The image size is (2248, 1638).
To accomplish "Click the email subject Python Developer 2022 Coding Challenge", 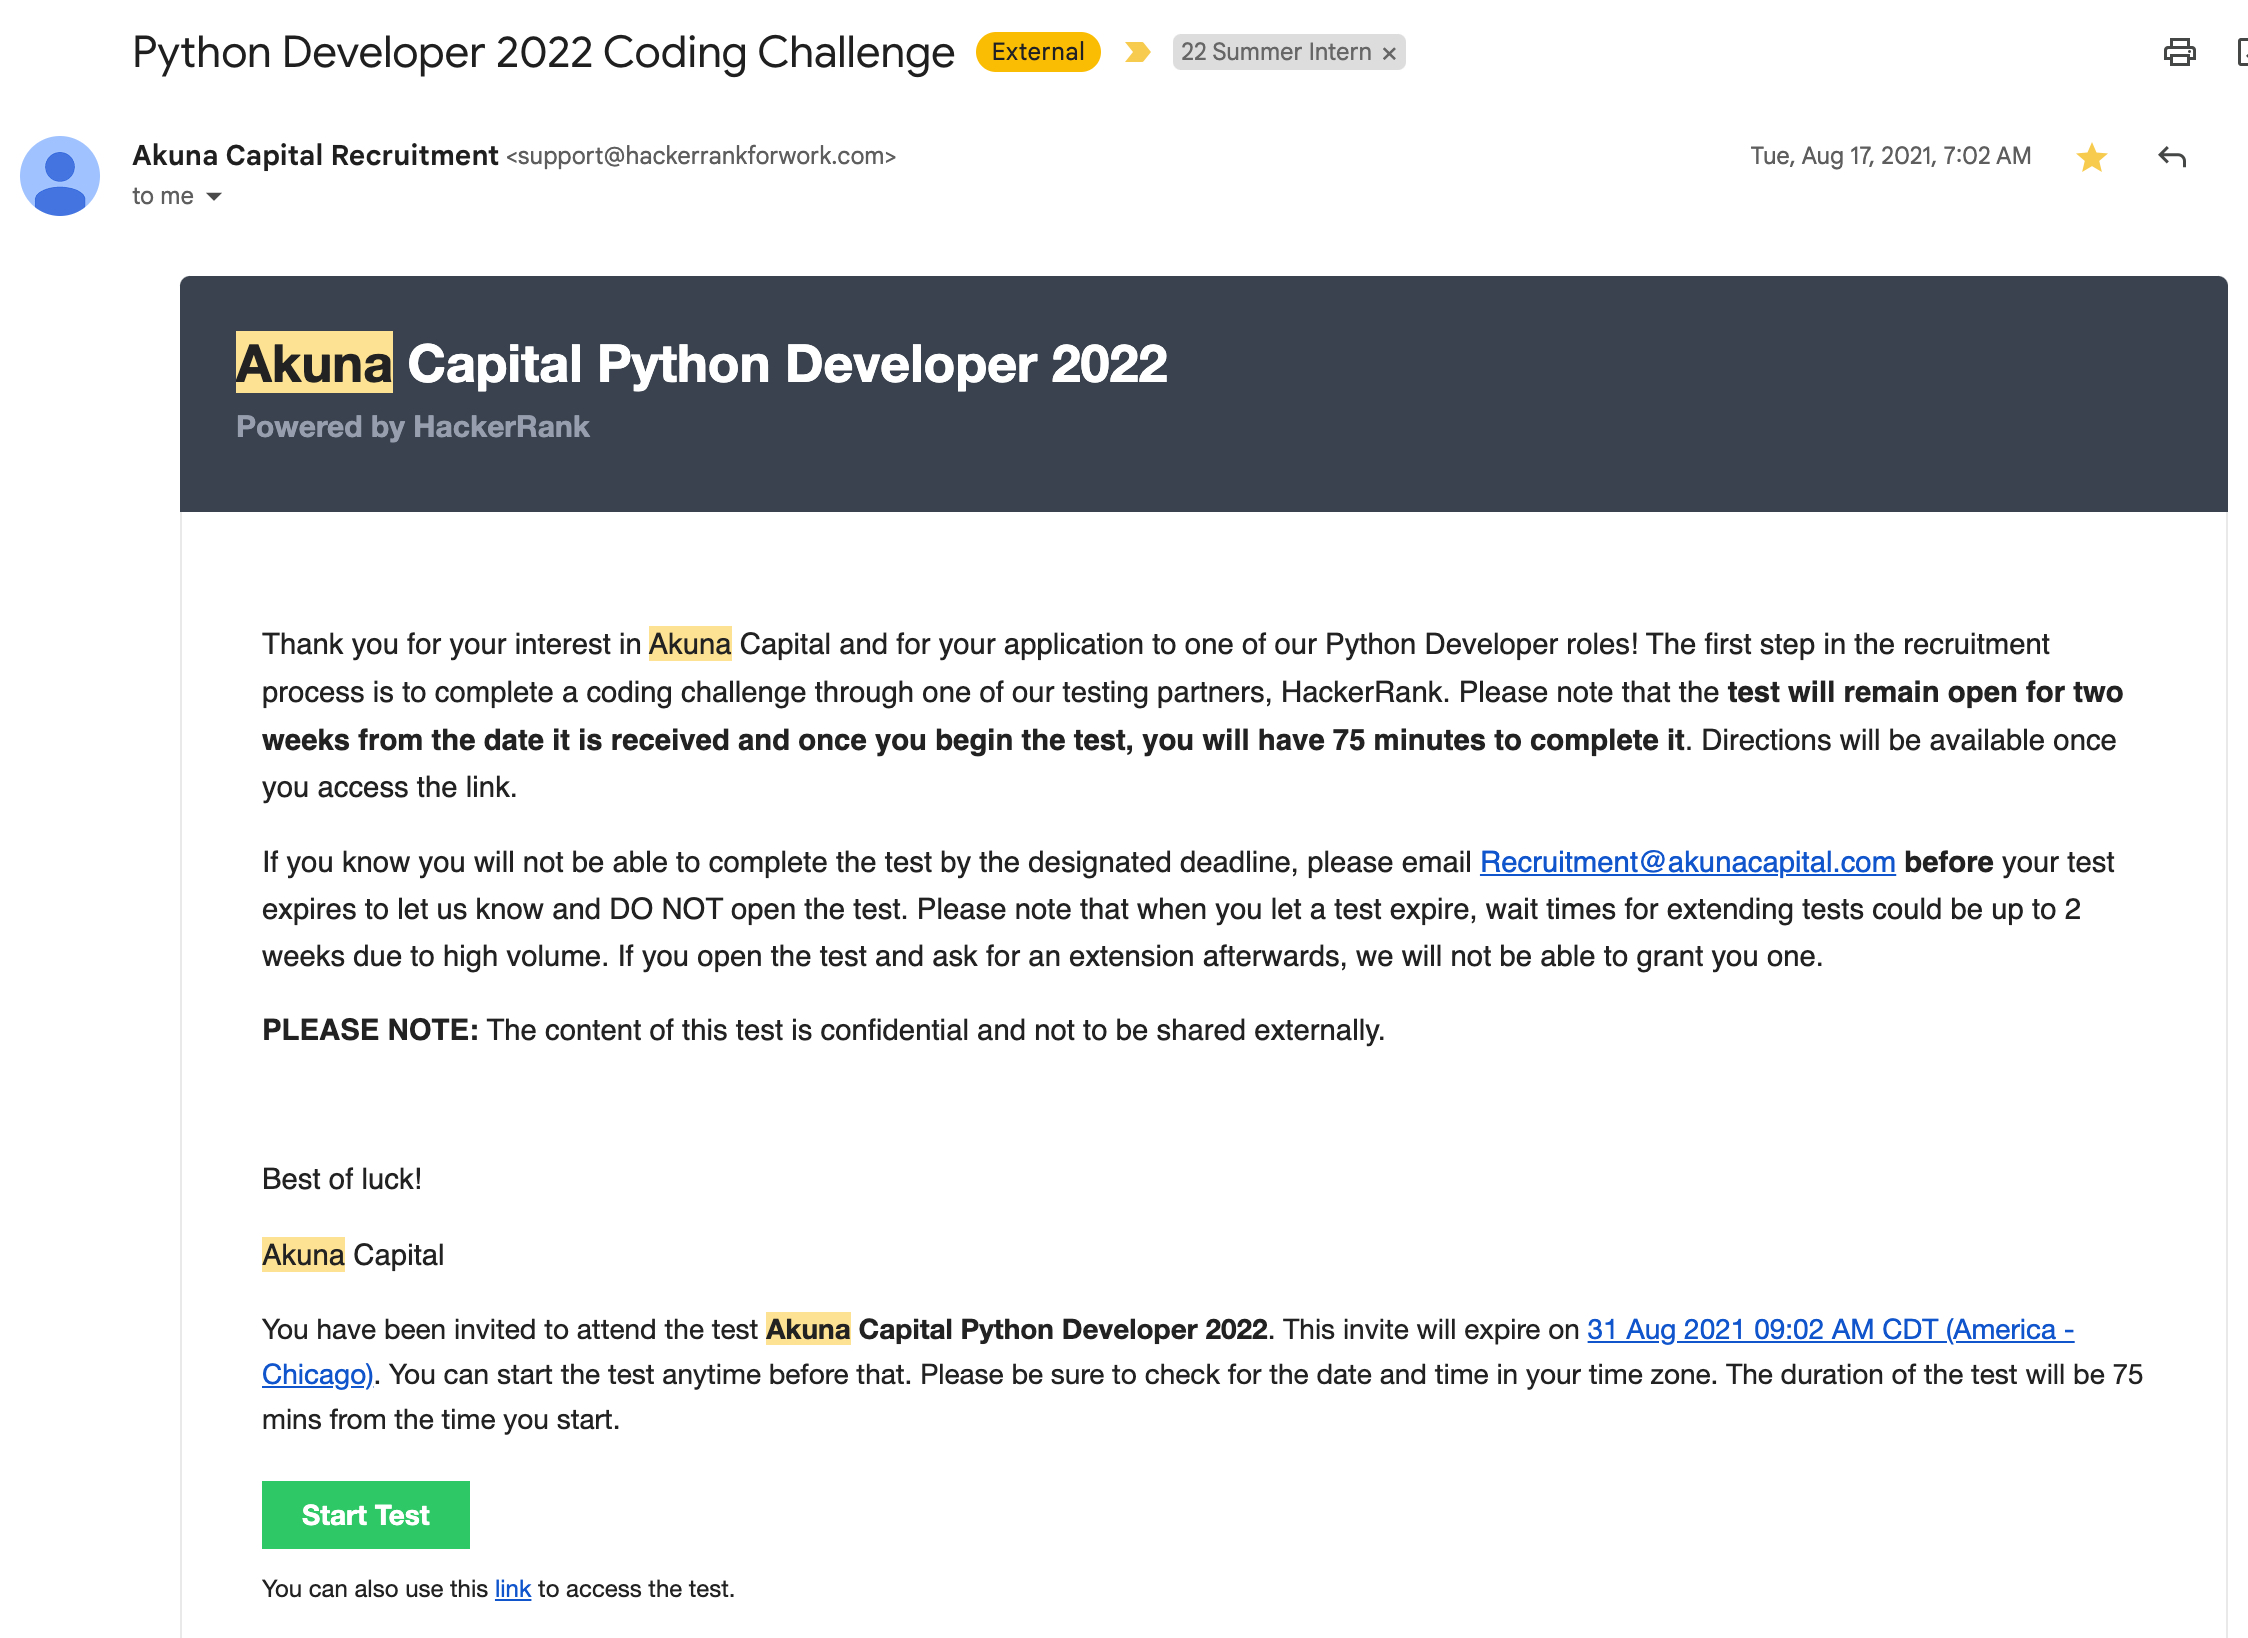I will pos(543,52).
